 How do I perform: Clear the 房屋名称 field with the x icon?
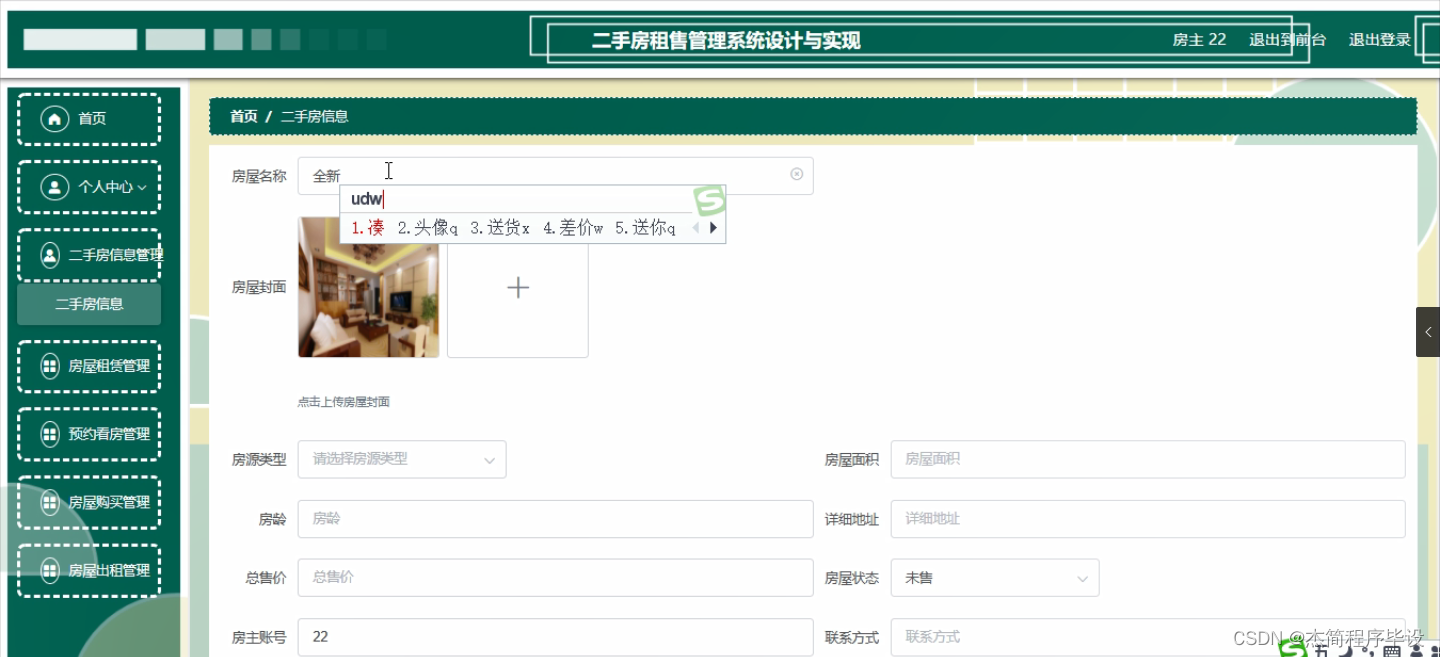tap(796, 174)
